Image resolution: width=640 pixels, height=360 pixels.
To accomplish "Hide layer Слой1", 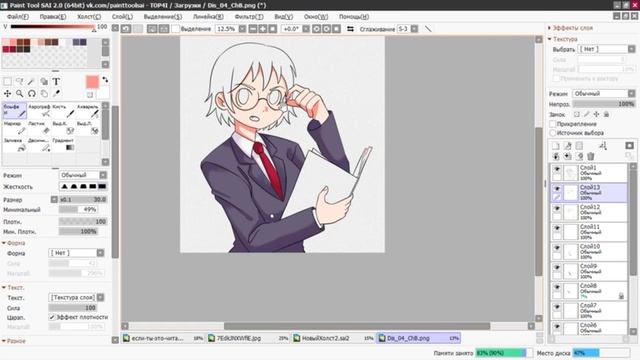I will click(557, 169).
